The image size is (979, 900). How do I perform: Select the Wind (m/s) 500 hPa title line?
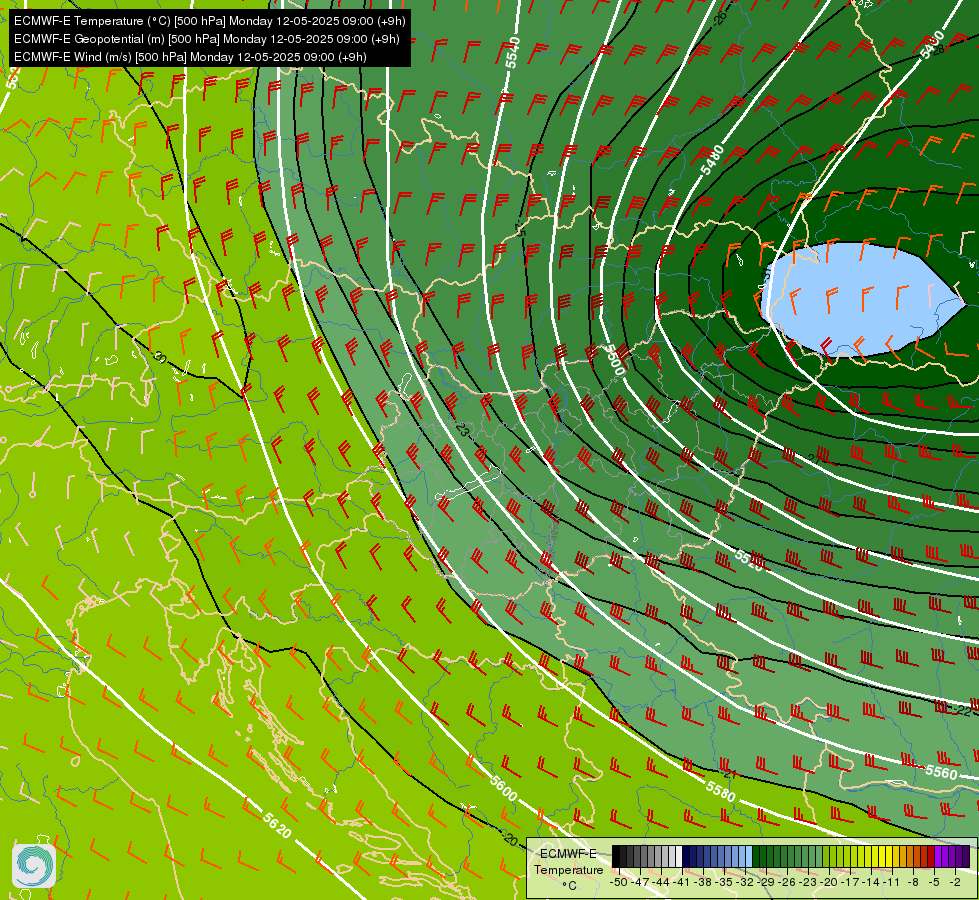(190, 57)
